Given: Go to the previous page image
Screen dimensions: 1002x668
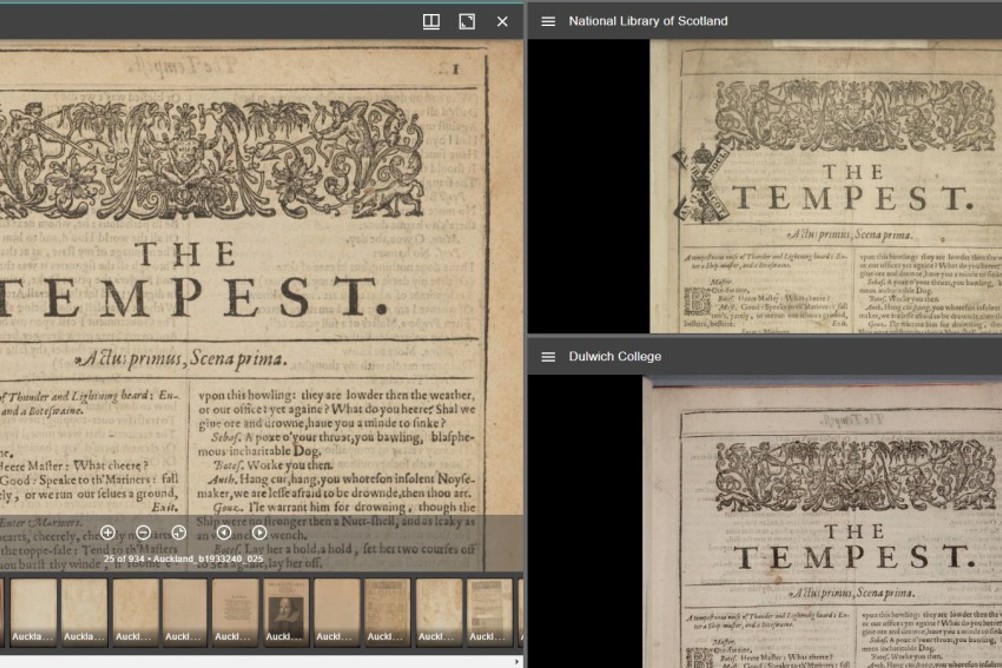Looking at the screenshot, I should (224, 532).
